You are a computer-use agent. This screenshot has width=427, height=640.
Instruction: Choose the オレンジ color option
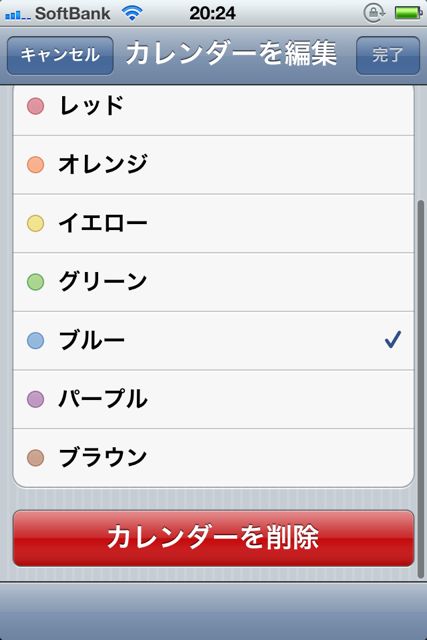click(214, 165)
